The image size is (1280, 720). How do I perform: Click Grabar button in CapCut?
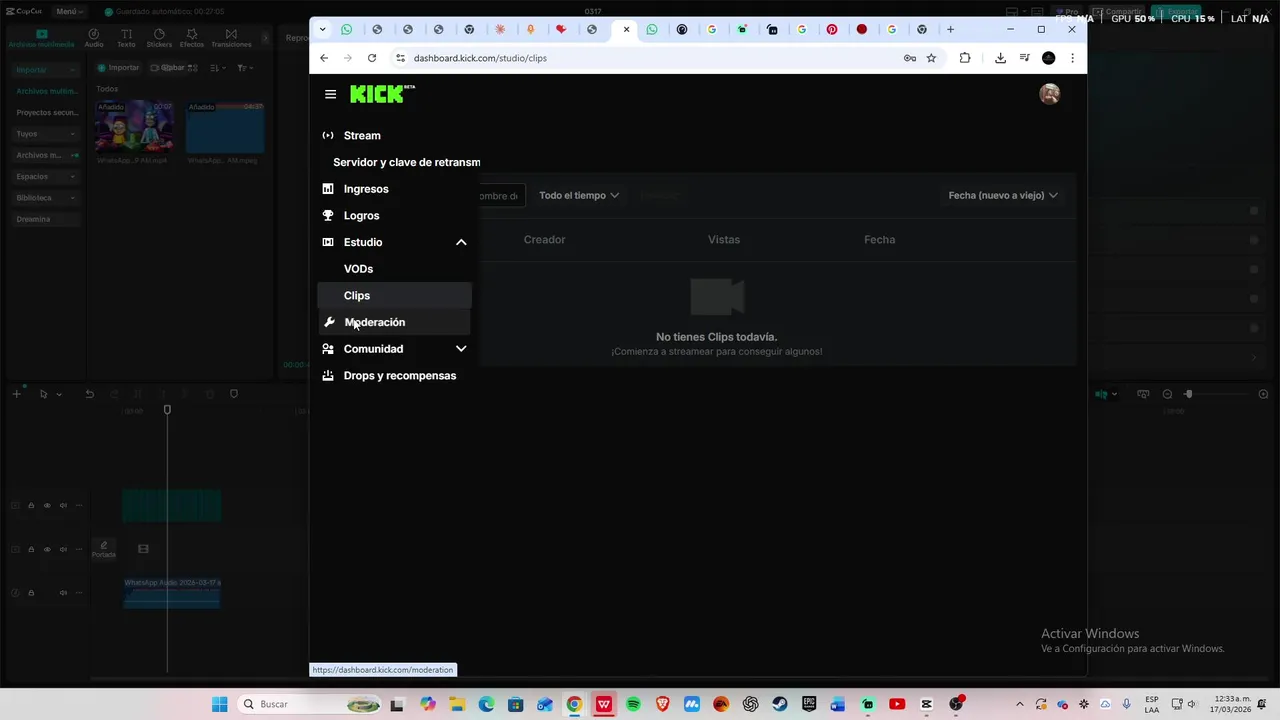tap(168, 68)
